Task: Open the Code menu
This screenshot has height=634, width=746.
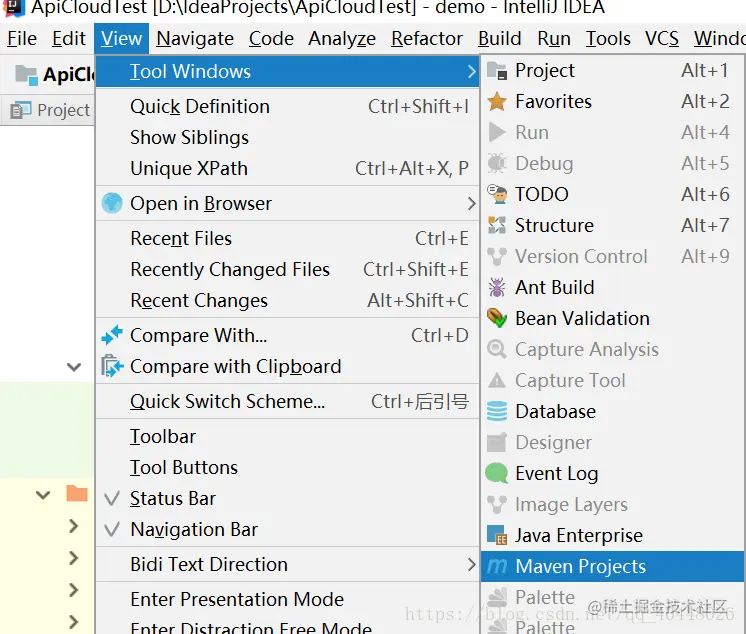Action: [x=271, y=39]
